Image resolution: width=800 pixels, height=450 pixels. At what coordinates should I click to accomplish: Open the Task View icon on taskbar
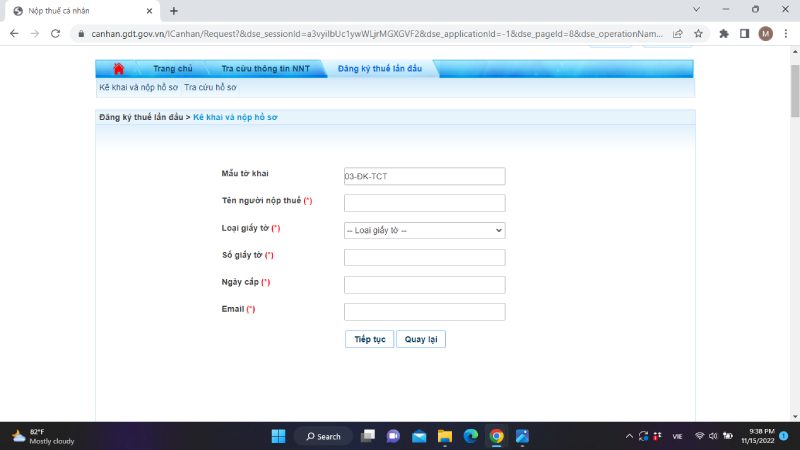pos(368,436)
